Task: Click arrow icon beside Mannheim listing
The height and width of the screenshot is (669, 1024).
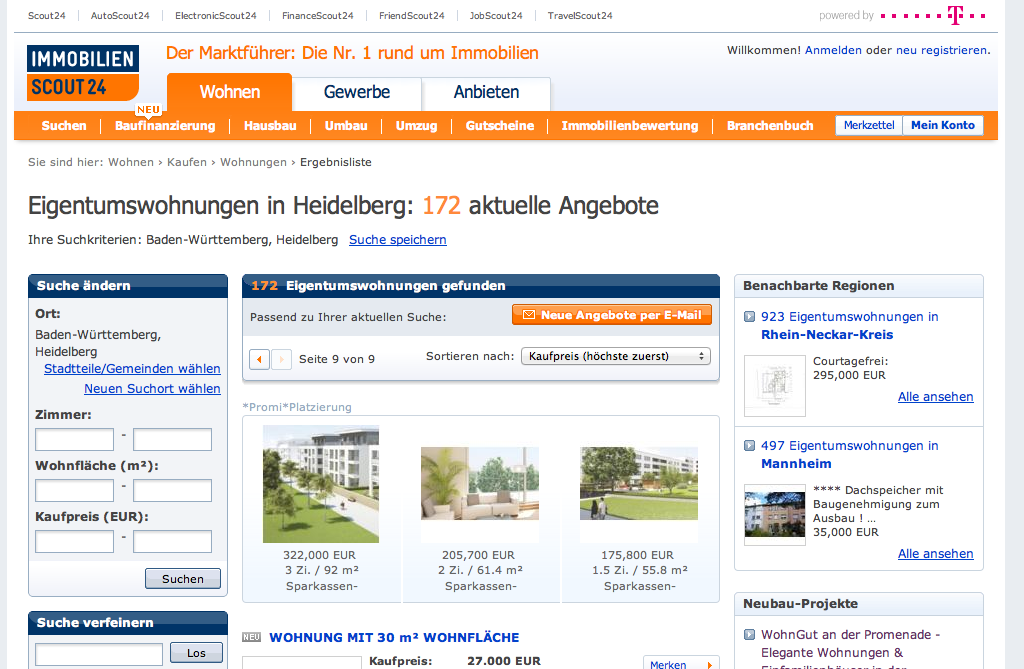Action: click(750, 446)
